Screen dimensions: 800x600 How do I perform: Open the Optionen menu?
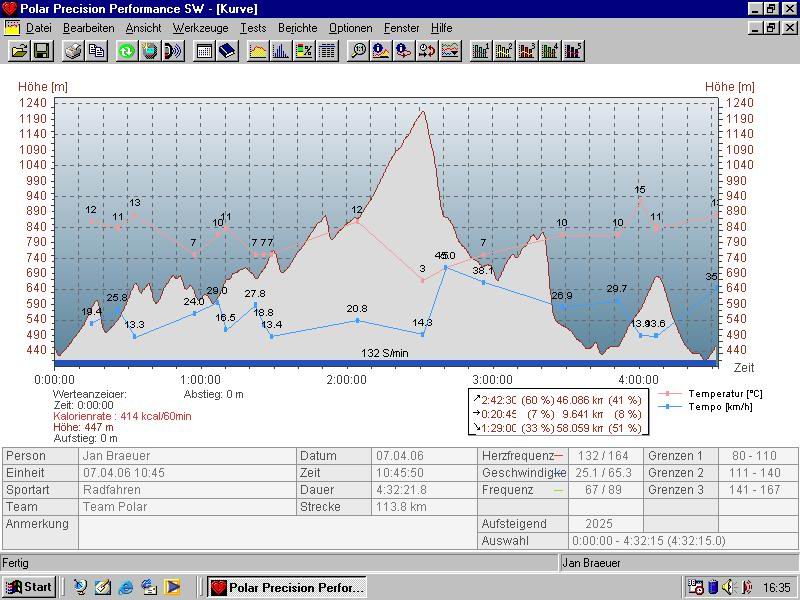pyautogui.click(x=350, y=28)
